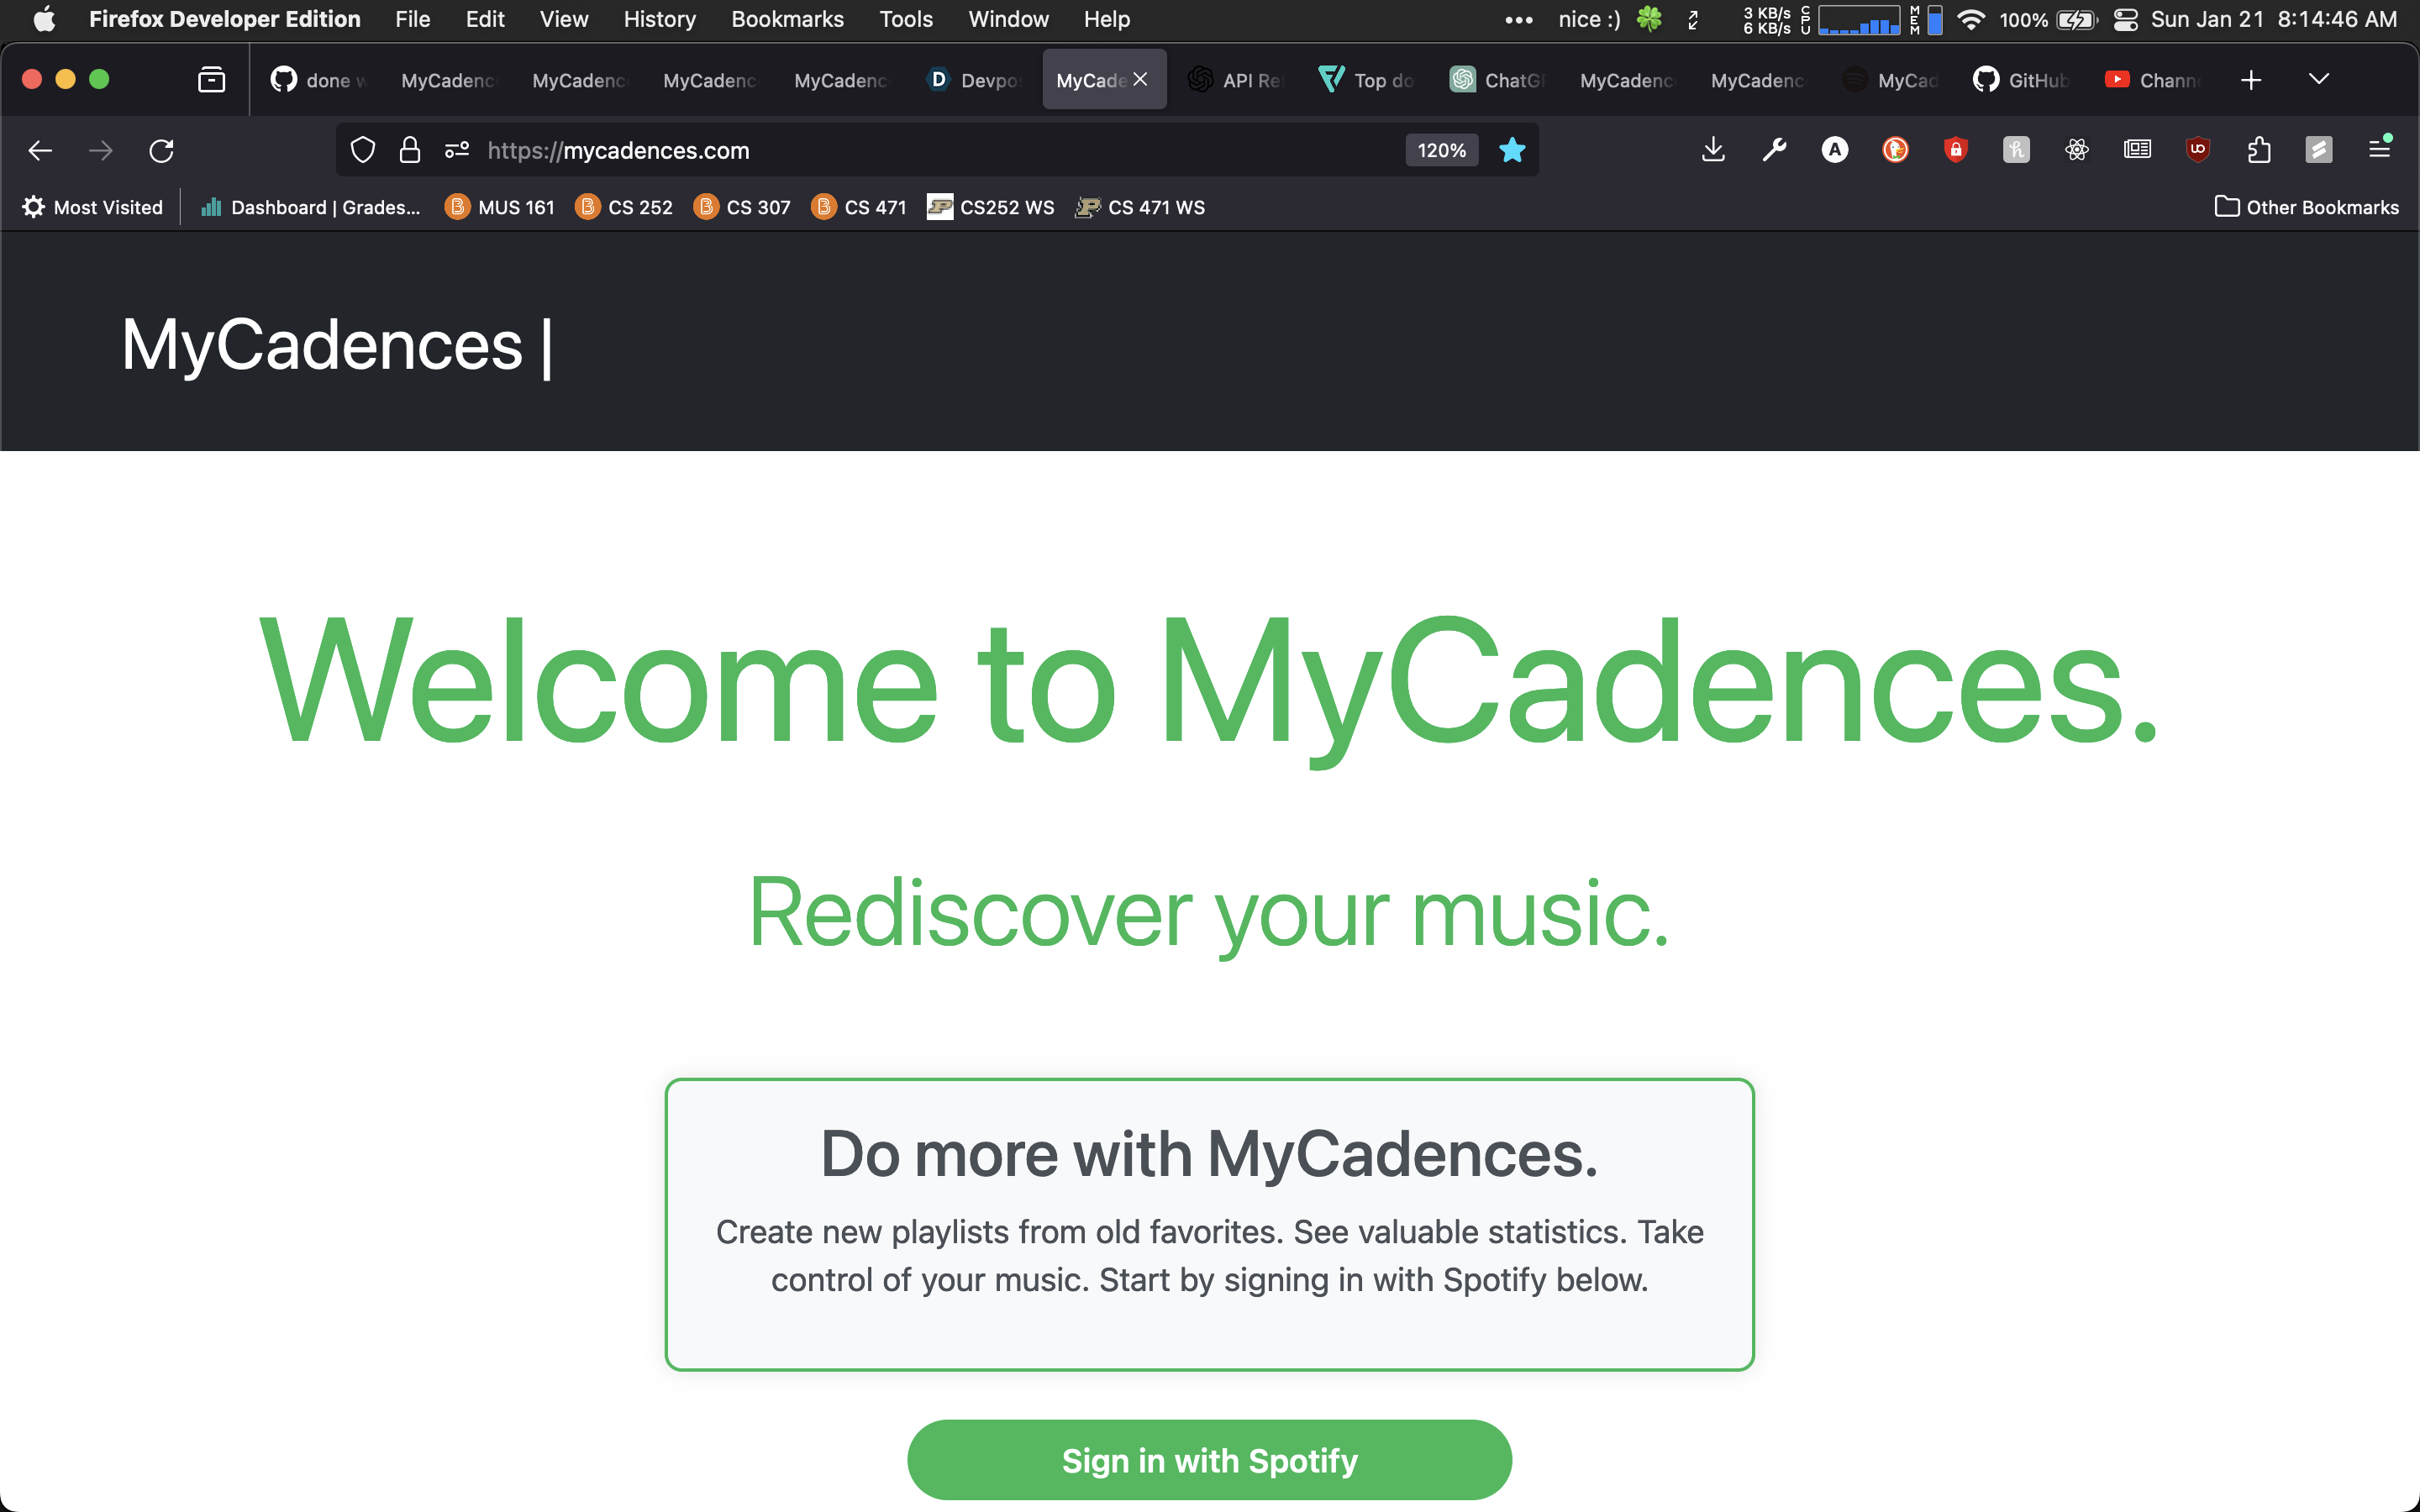Open Firefox View icon beside tabs
The width and height of the screenshot is (2420, 1512).
(211, 80)
